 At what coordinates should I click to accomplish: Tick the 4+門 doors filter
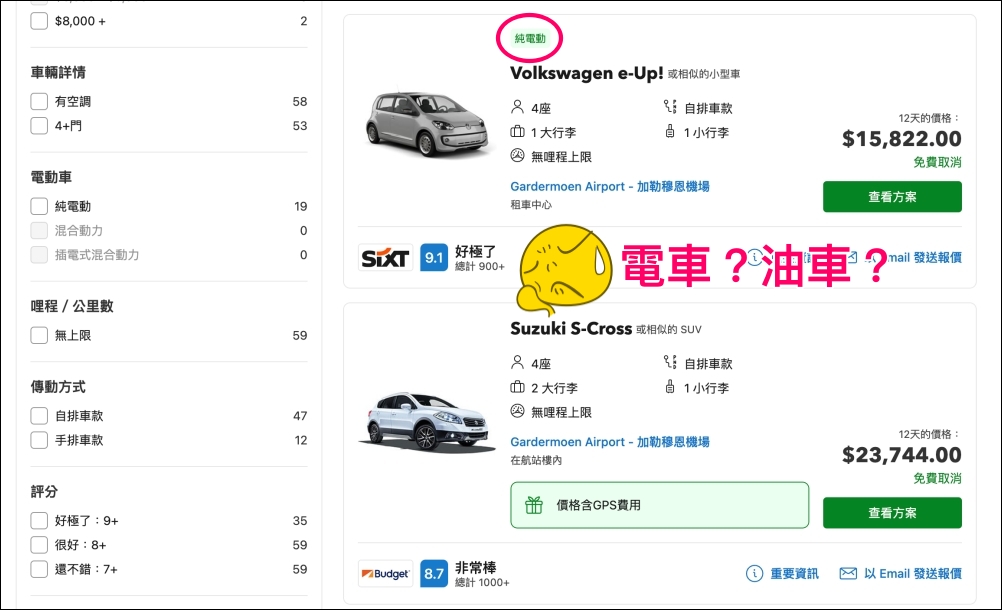39,125
